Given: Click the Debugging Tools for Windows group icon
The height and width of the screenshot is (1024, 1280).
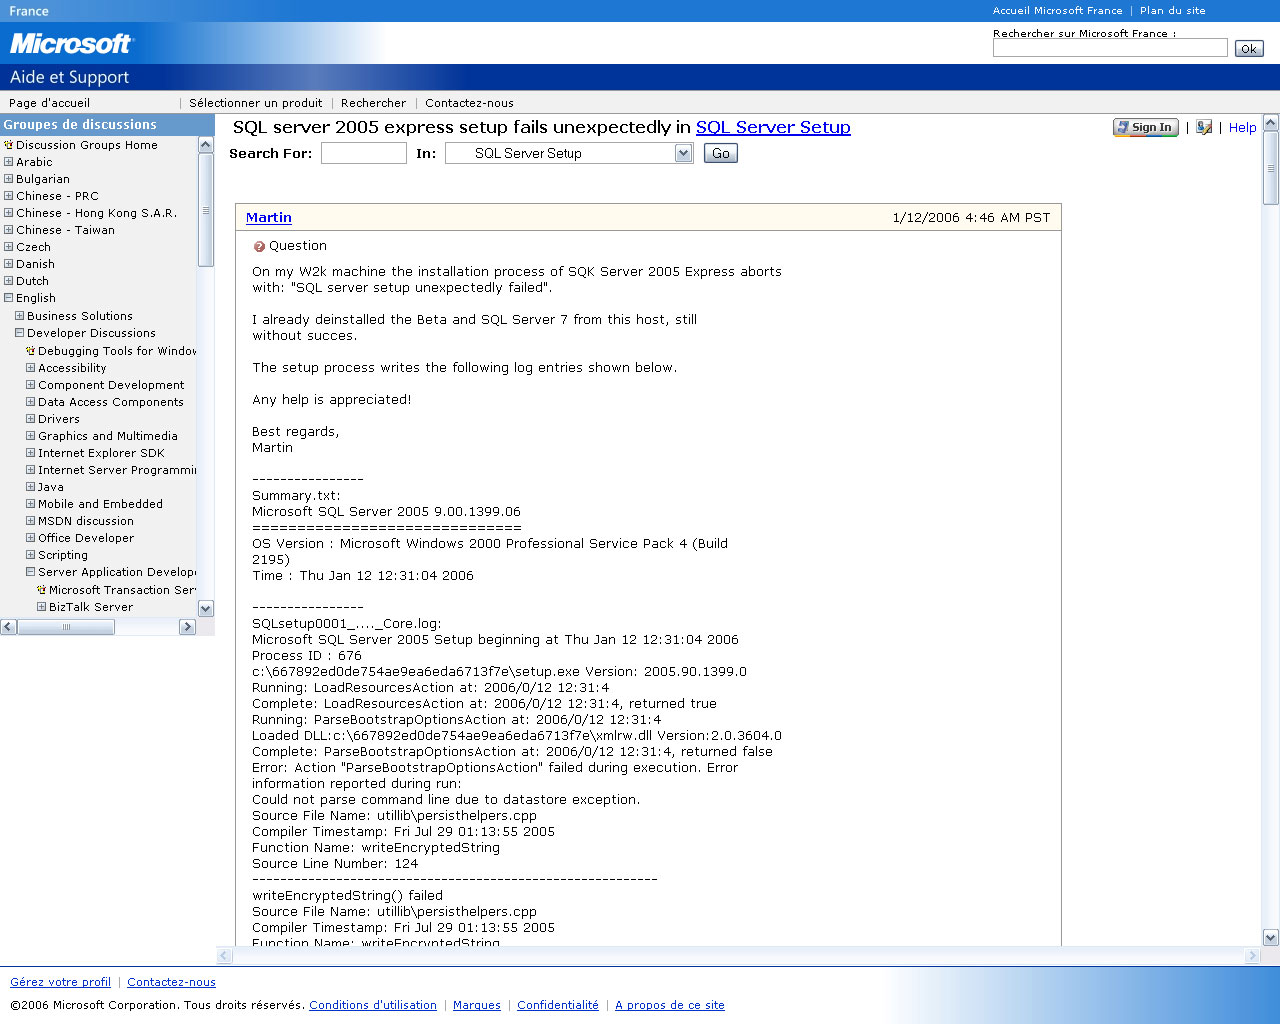Looking at the screenshot, I should 30,351.
